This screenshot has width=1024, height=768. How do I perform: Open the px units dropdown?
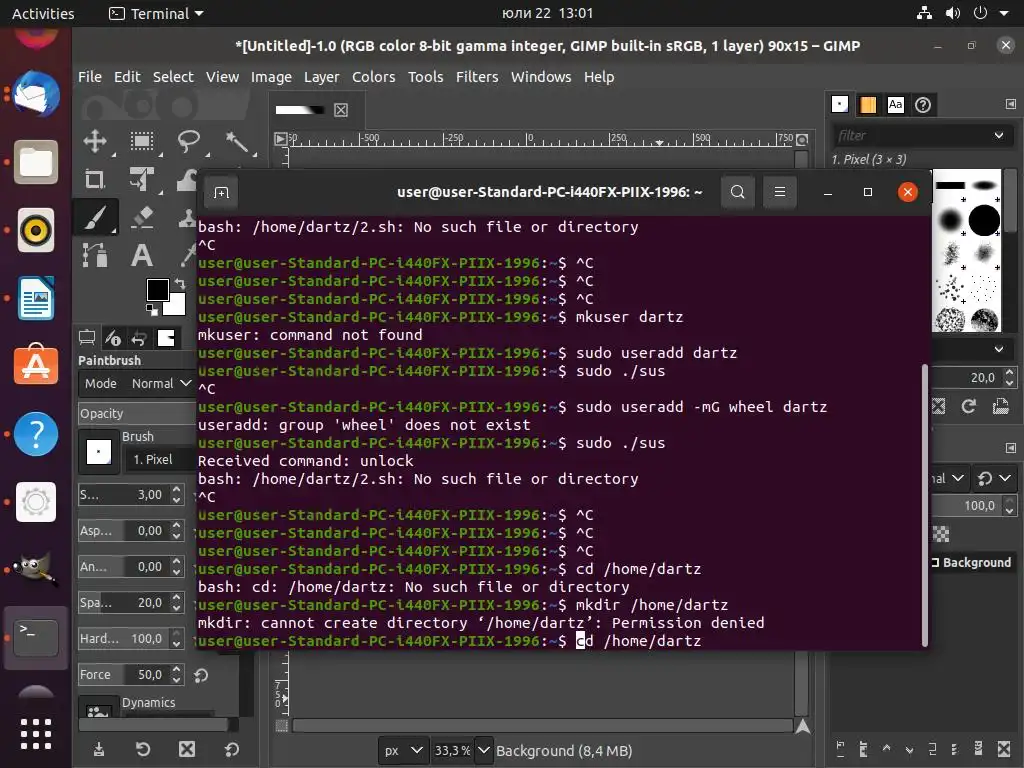(x=404, y=750)
